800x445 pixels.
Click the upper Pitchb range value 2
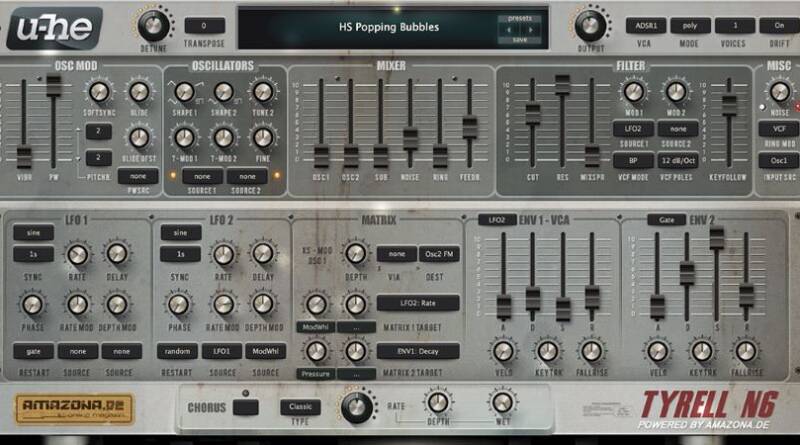point(98,132)
